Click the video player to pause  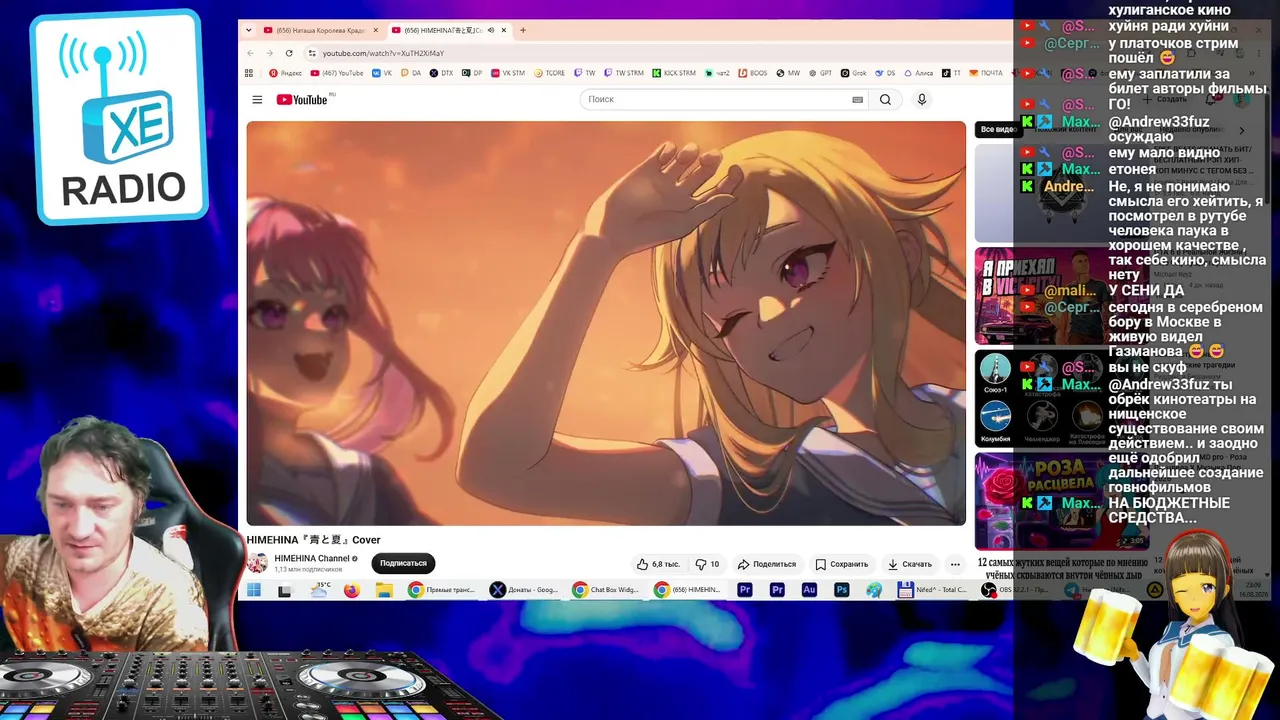[606, 323]
